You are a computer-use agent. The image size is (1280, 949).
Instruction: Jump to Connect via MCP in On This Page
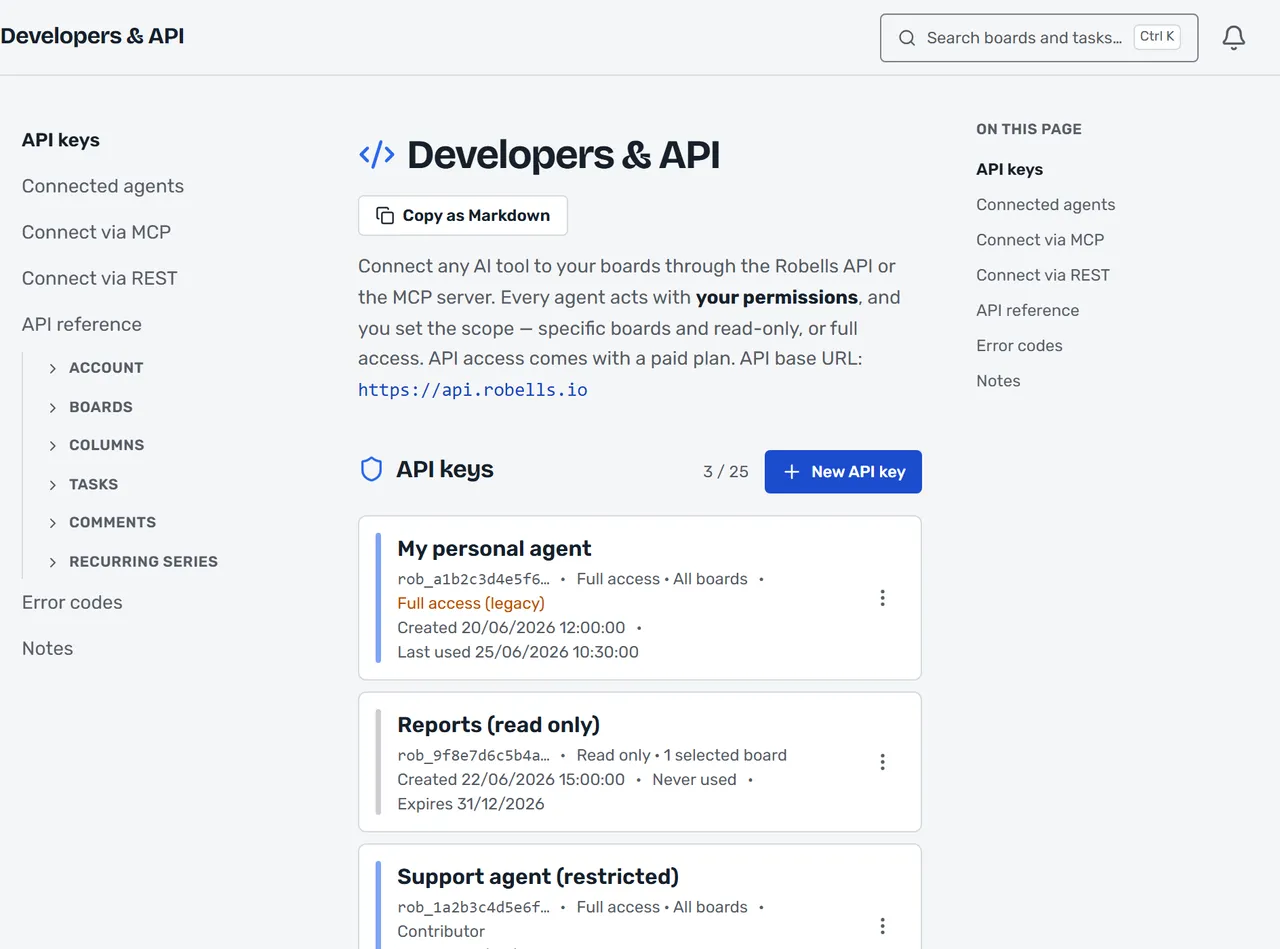click(x=1040, y=240)
